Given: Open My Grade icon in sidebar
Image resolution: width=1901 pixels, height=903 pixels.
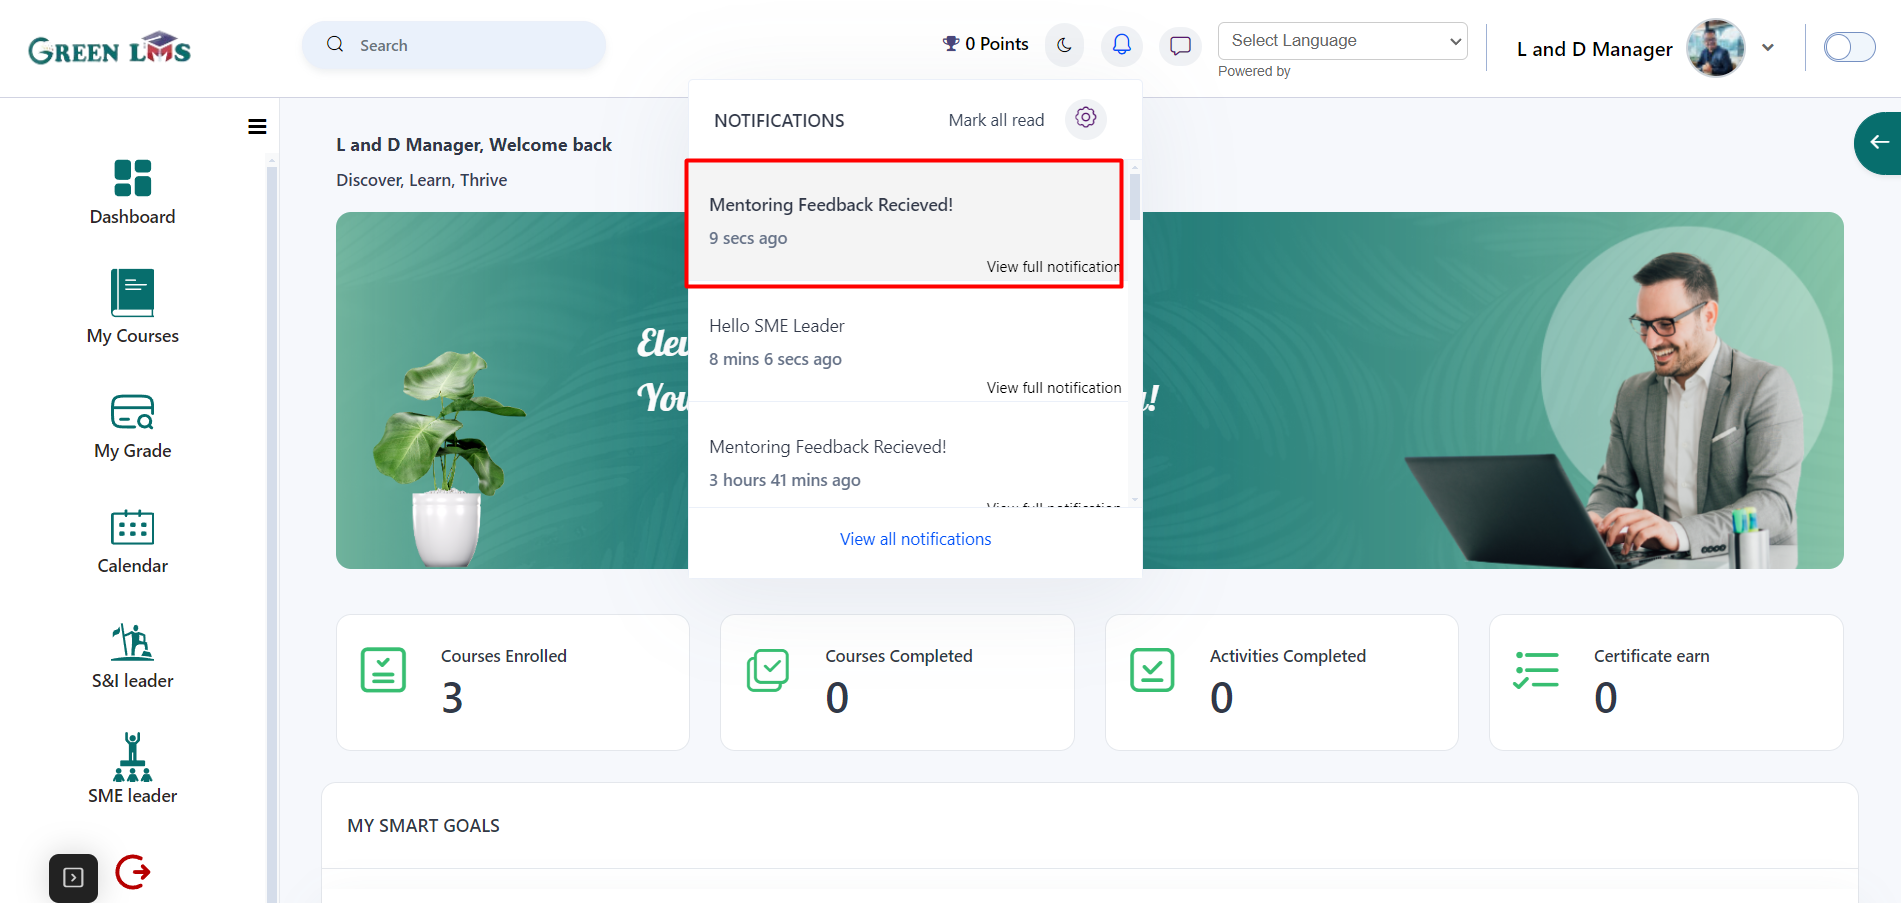Looking at the screenshot, I should (132, 411).
